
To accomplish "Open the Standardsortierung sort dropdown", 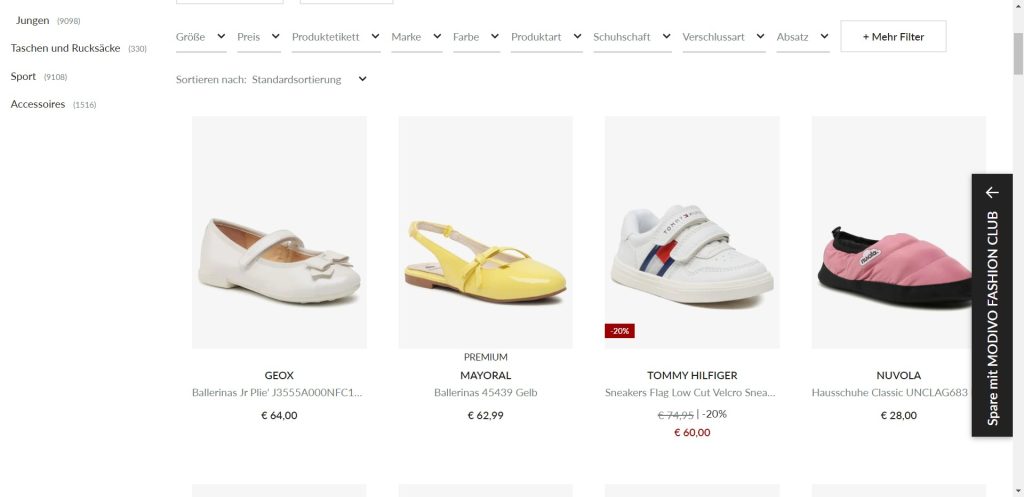I will [x=309, y=79].
